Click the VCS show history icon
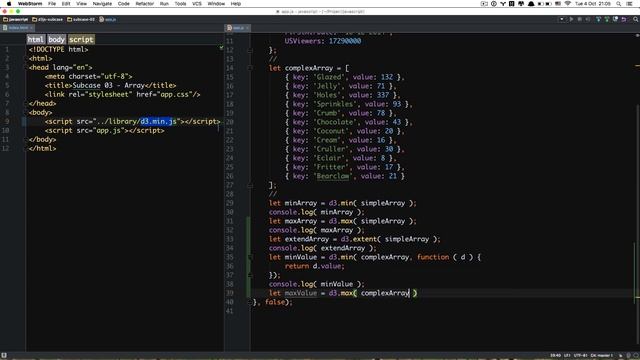640x360 pixels. click(x=616, y=19)
